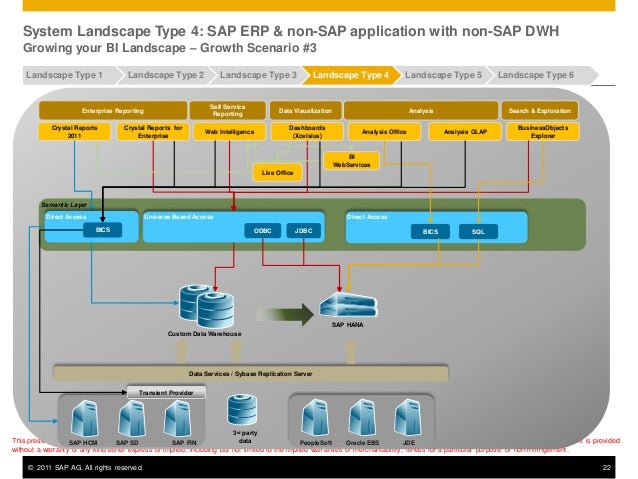Click the PeopleSoft label

[316, 443]
